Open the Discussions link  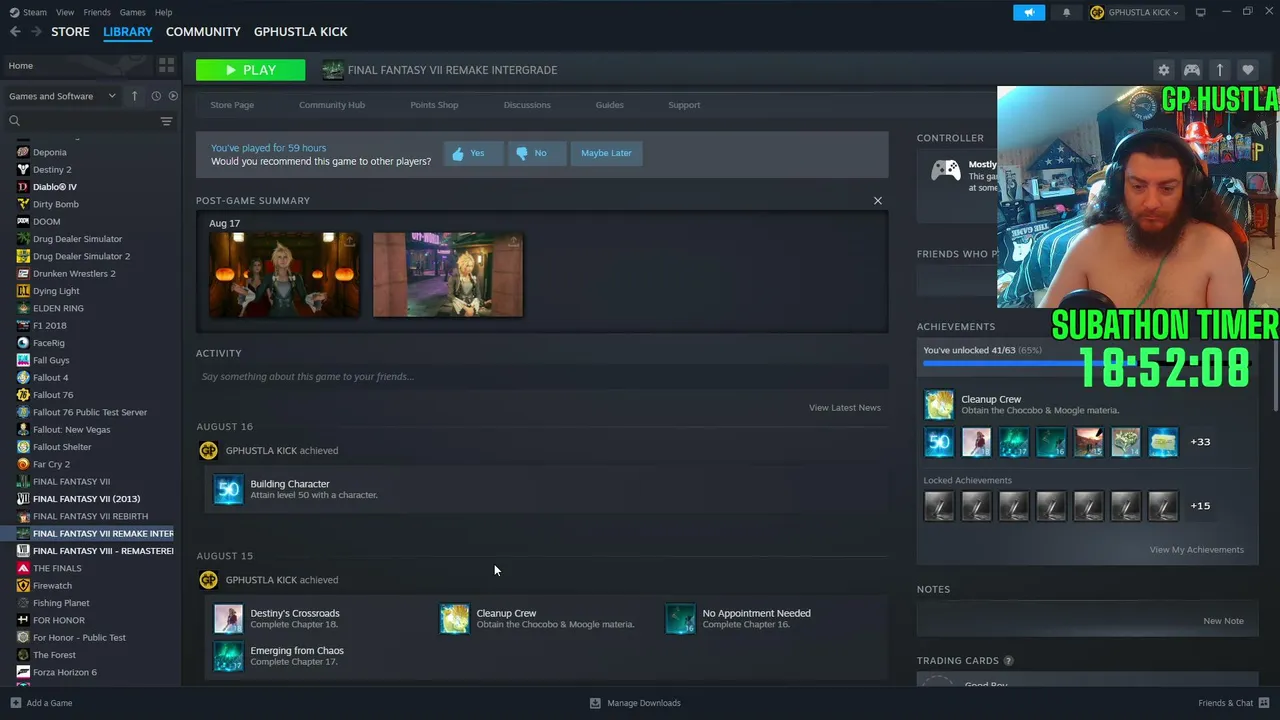527,105
